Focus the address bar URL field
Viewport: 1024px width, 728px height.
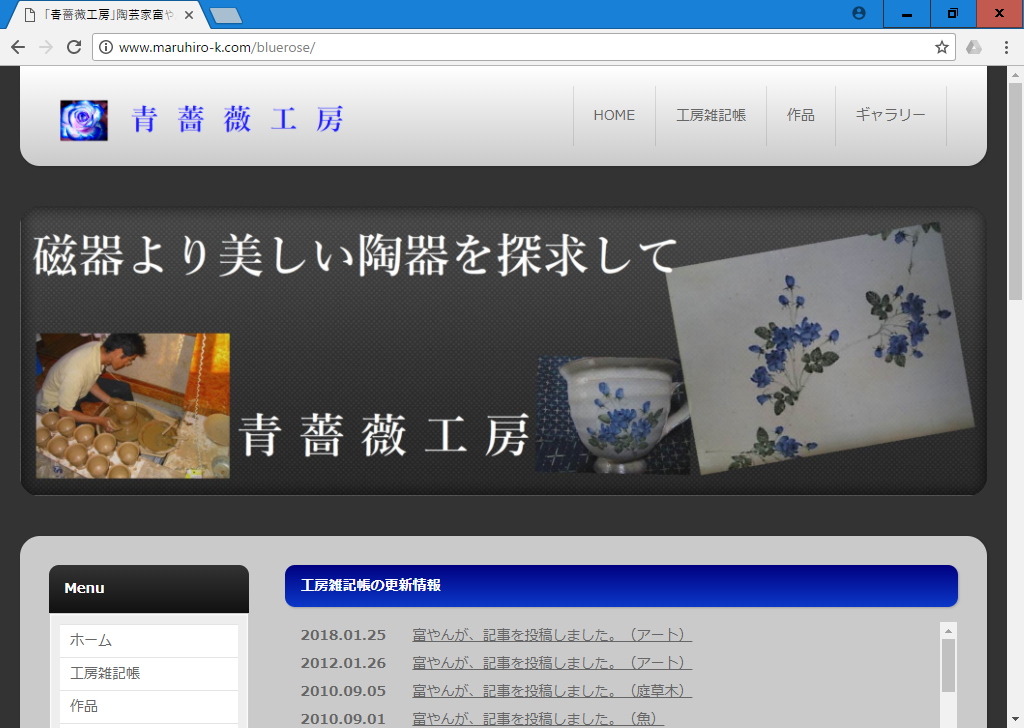pos(524,47)
